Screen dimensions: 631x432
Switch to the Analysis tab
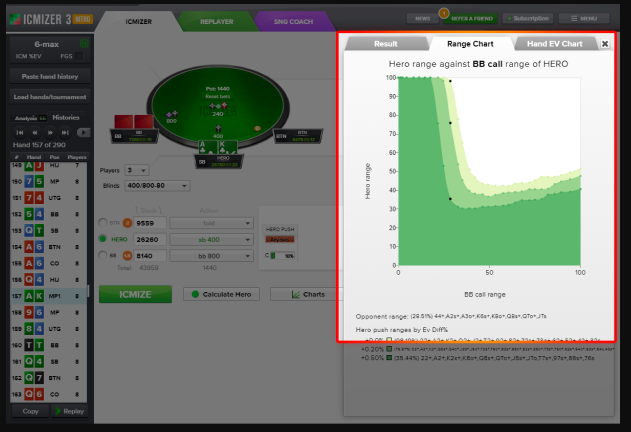29,118
